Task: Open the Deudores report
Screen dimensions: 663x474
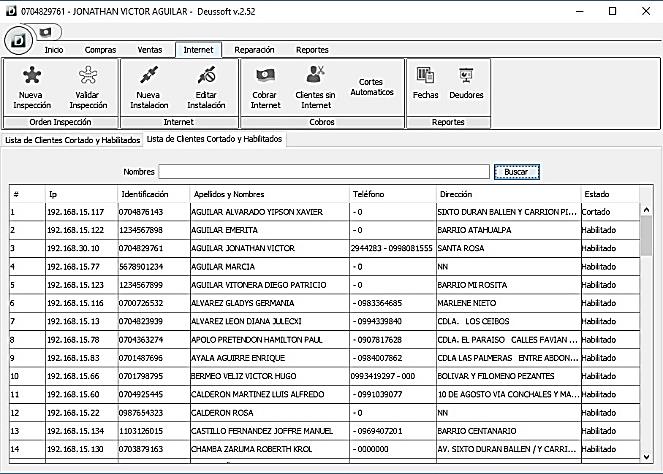Action: (466, 82)
